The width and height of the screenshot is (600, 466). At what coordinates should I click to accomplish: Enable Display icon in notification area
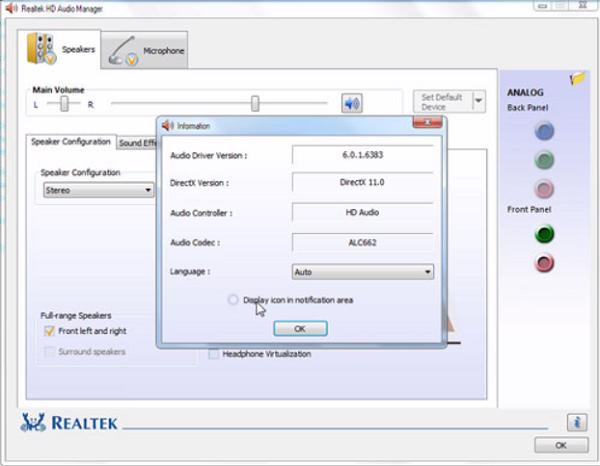pos(234,300)
